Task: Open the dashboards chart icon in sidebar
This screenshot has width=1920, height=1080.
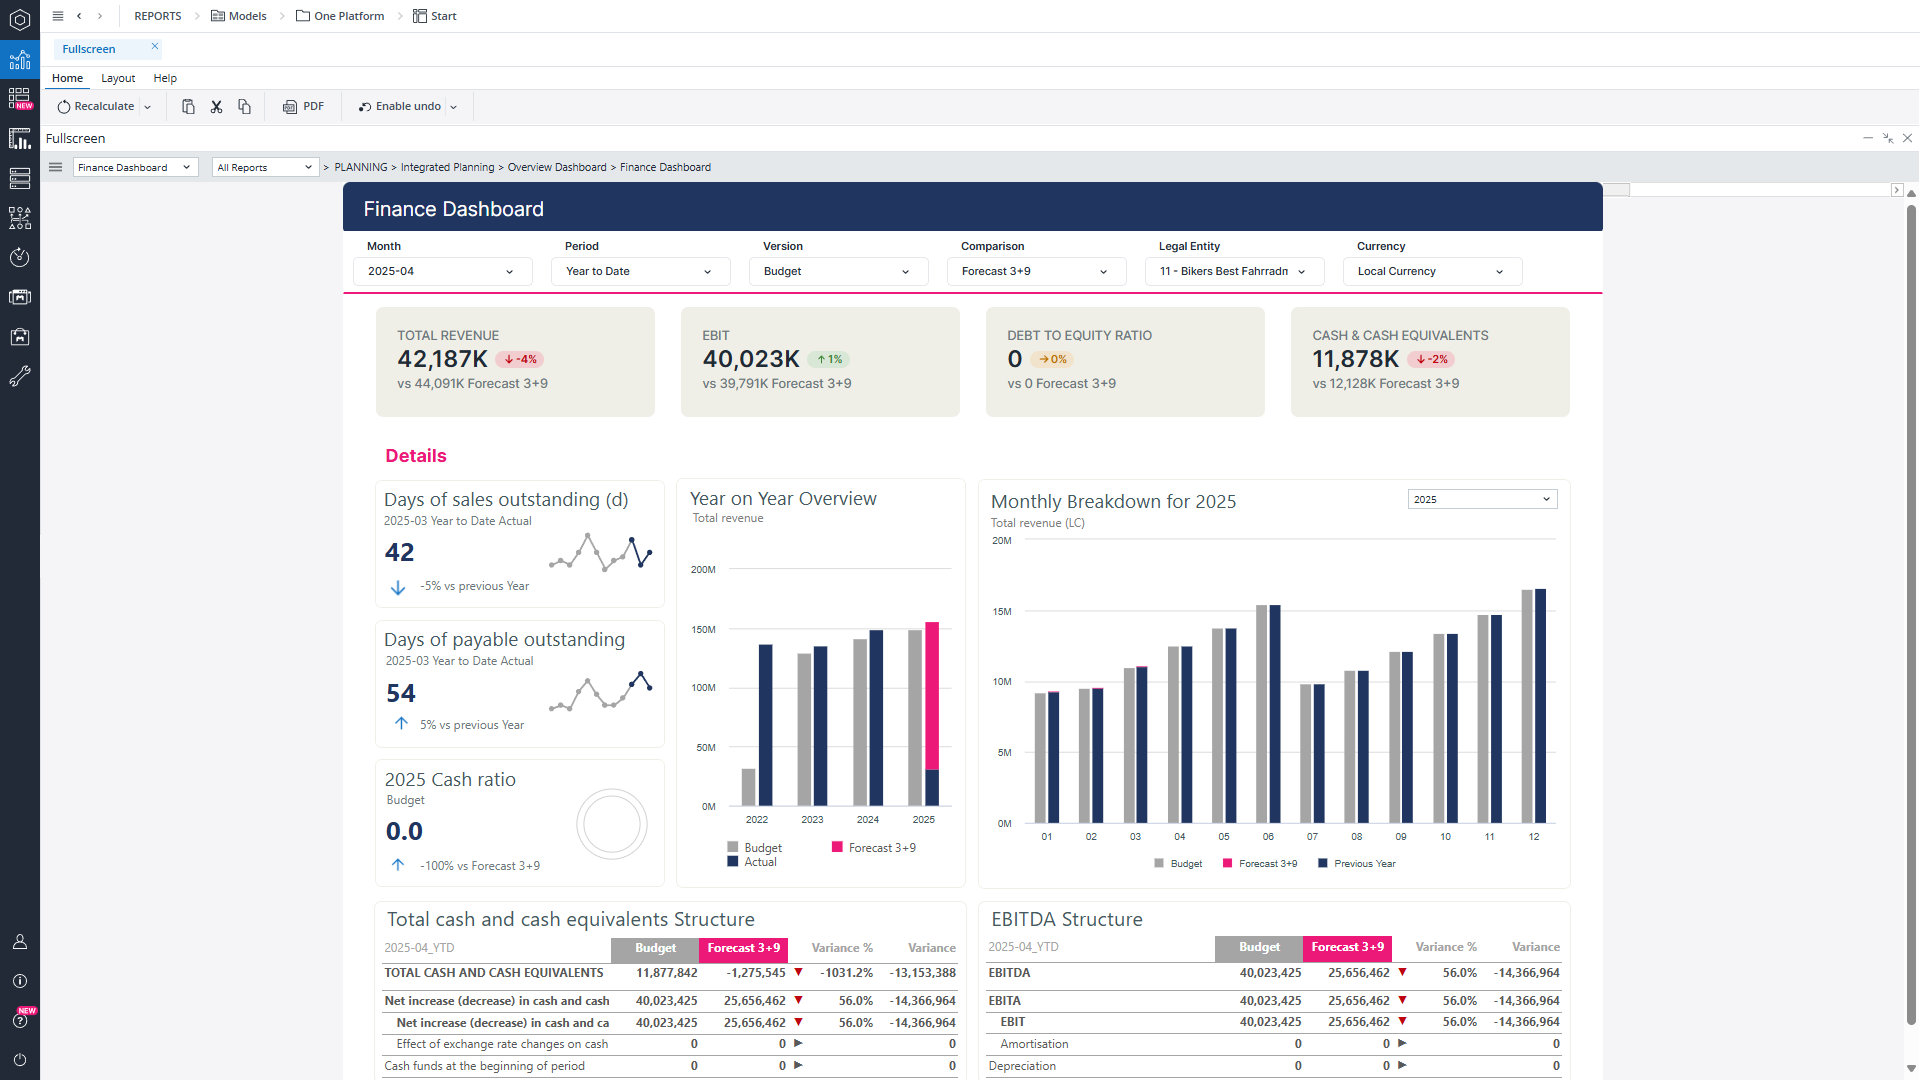Action: 20,60
